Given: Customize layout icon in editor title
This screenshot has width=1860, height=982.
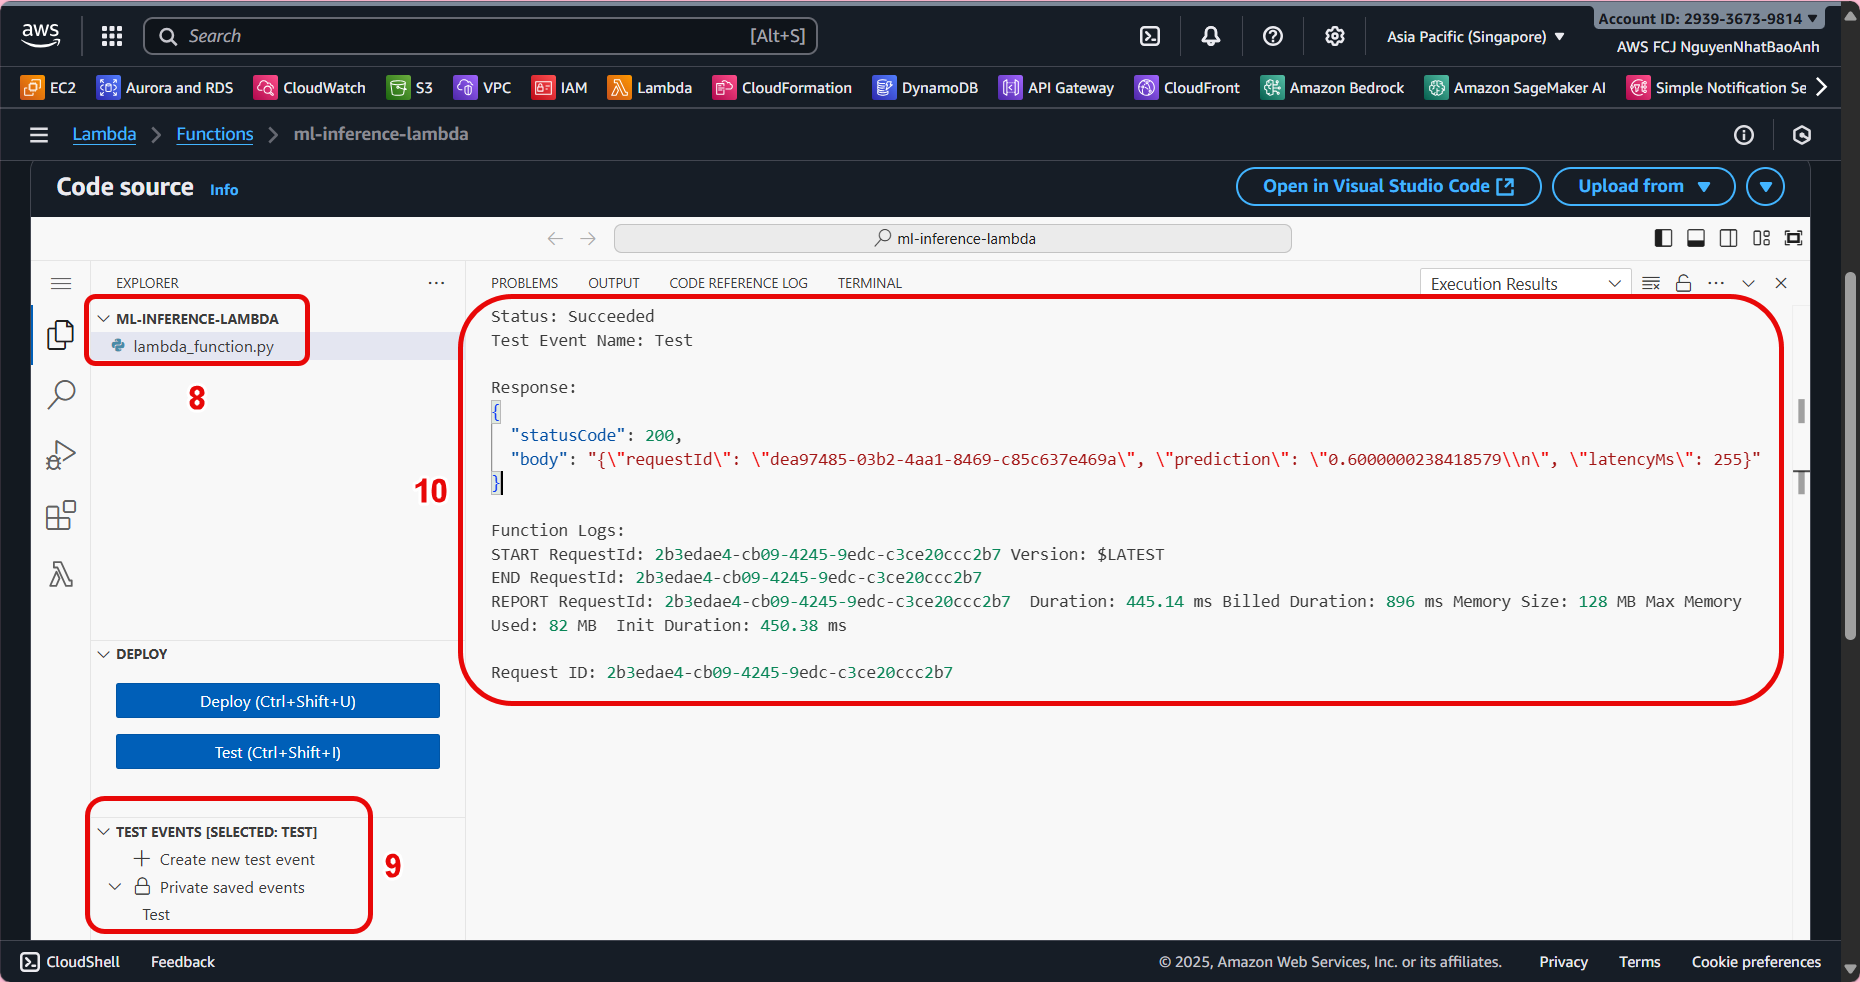Looking at the screenshot, I should pos(1761,238).
